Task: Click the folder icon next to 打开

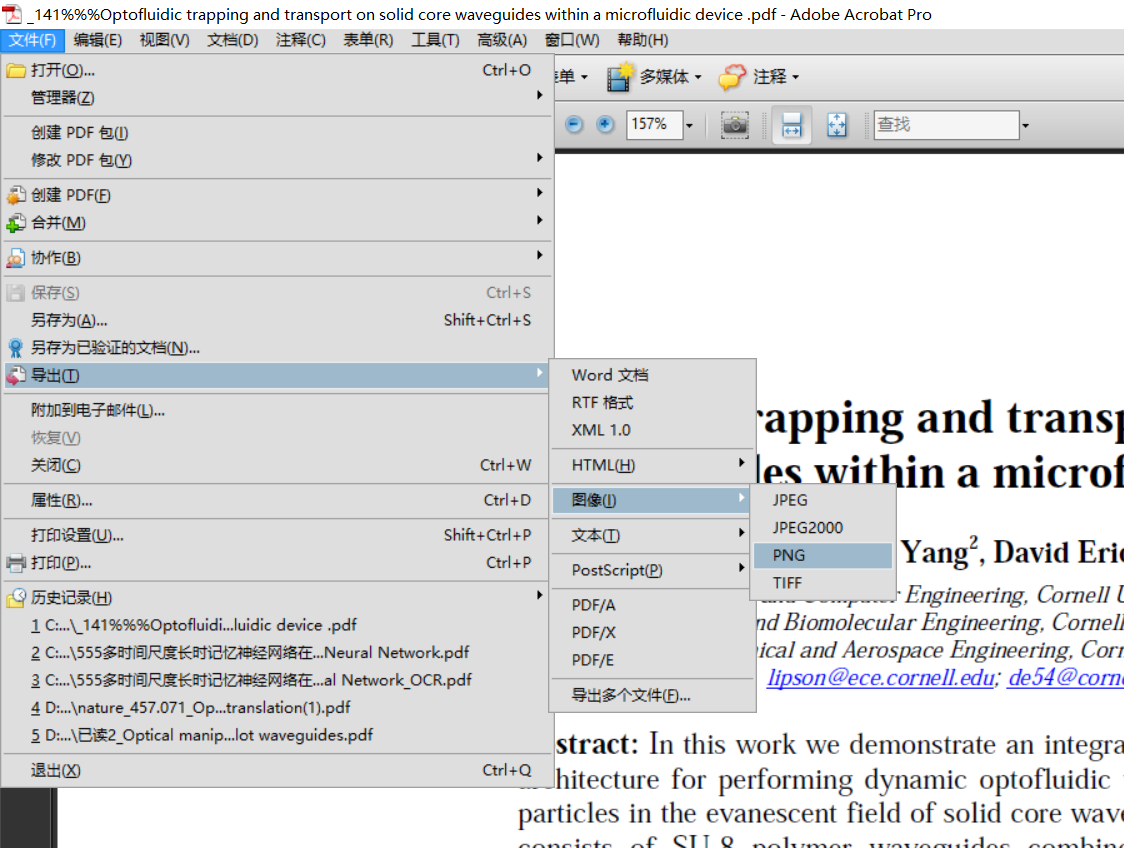Action: [x=16, y=71]
